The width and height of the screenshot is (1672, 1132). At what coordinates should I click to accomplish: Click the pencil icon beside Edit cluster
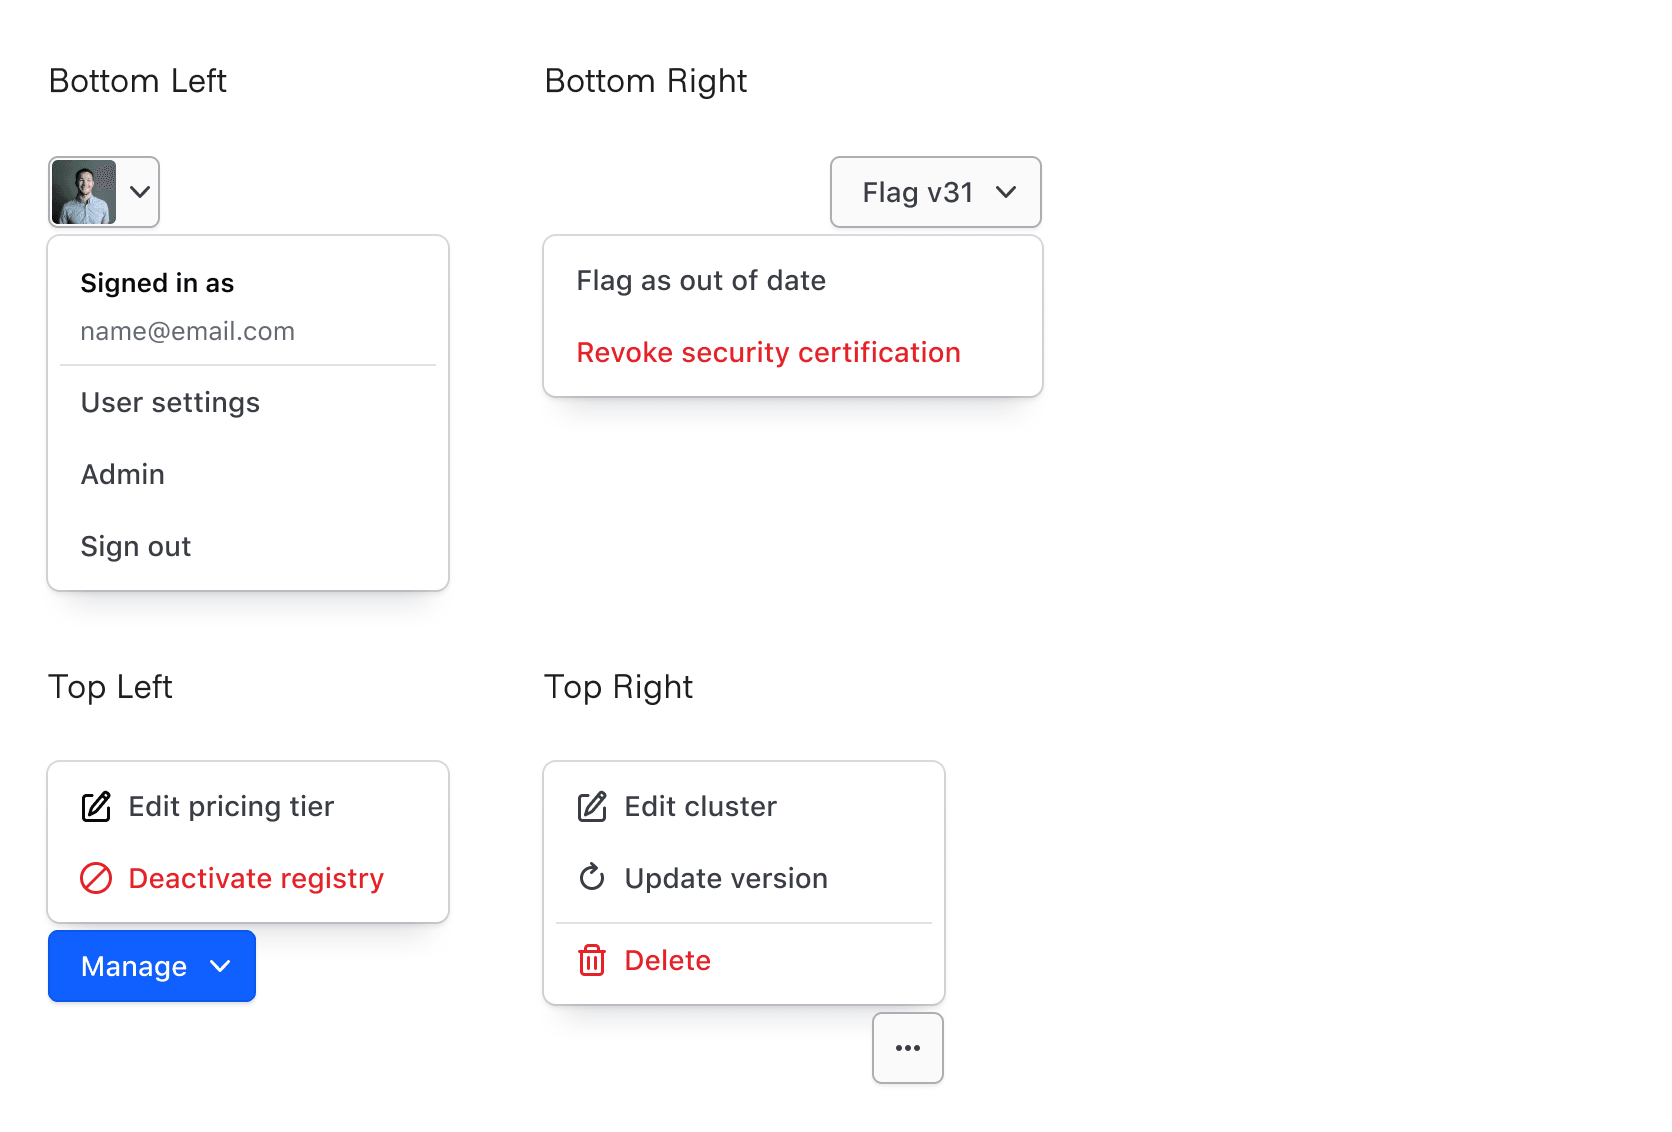(x=592, y=807)
